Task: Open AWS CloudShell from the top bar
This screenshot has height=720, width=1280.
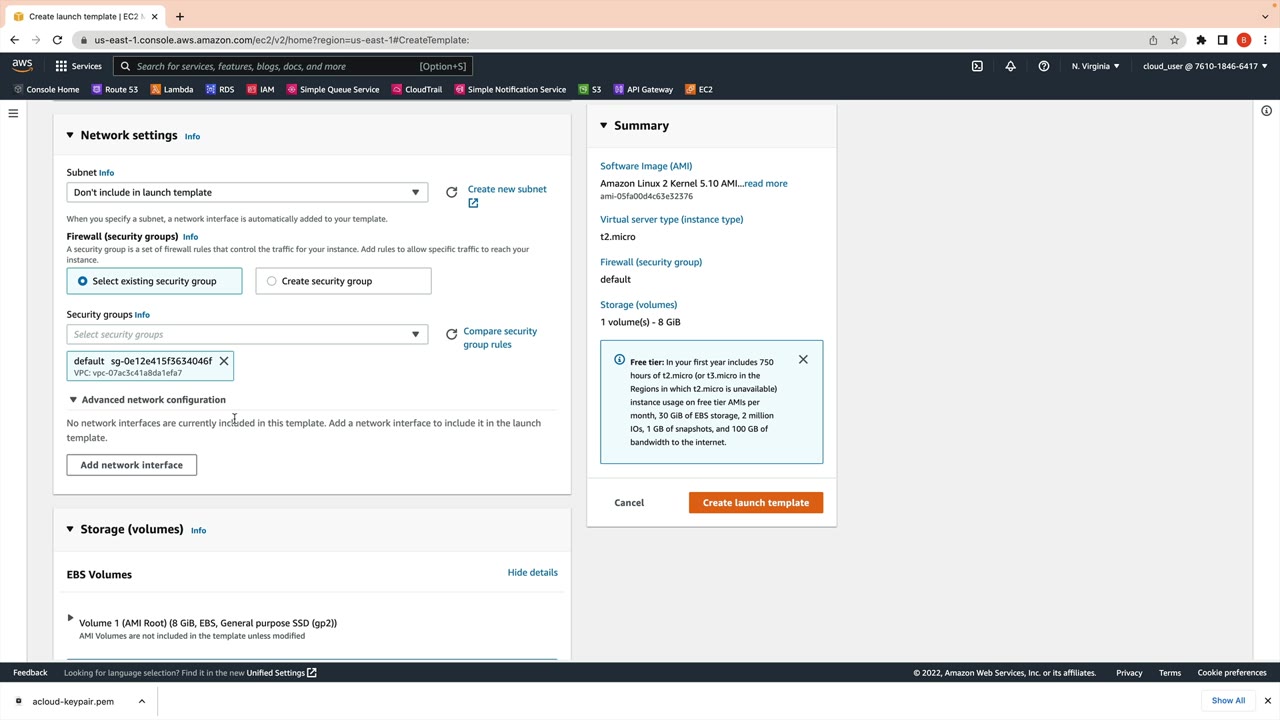Action: (977, 66)
